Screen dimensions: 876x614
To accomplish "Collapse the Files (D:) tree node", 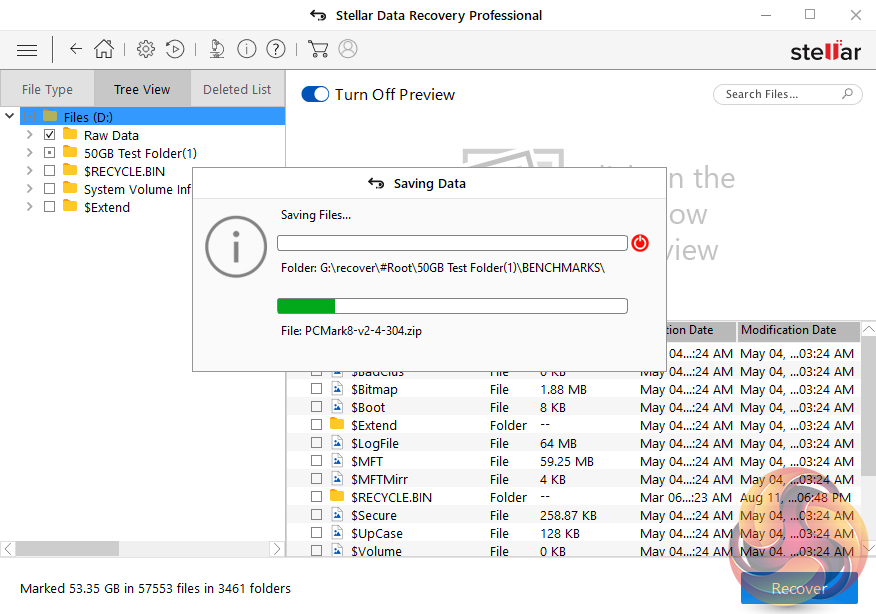I will click(10, 117).
